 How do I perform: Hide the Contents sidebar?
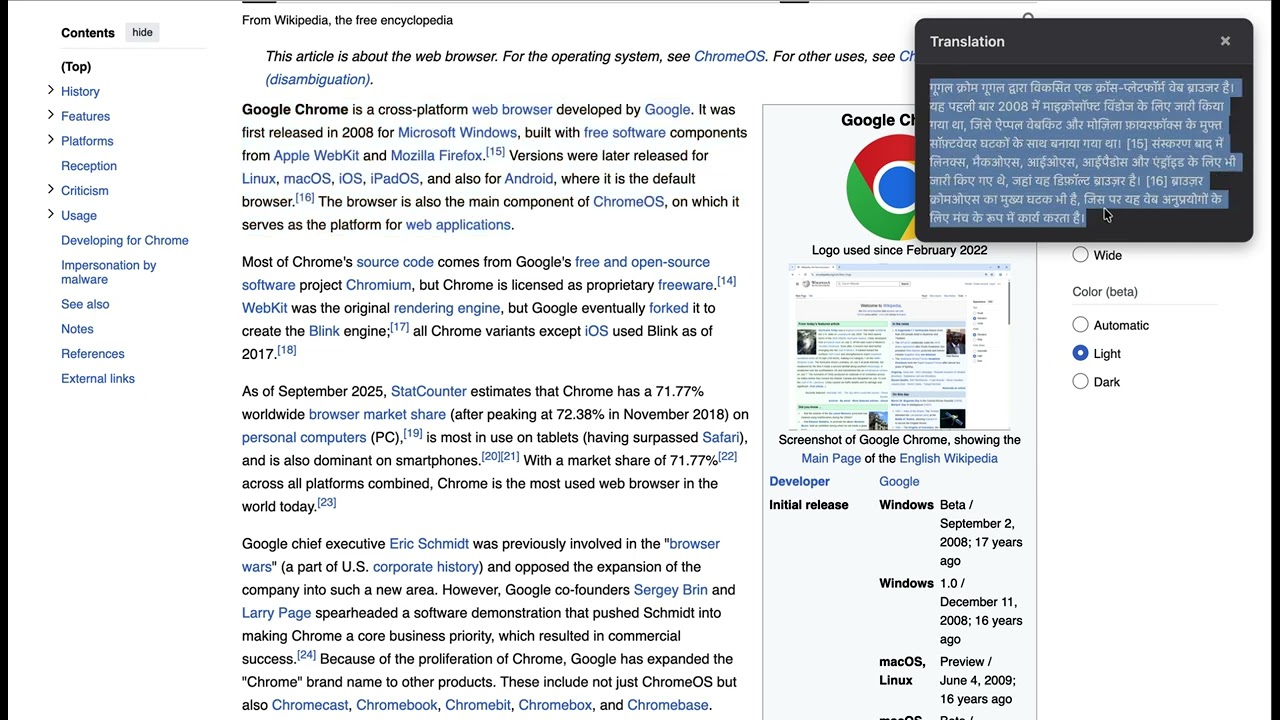click(143, 33)
